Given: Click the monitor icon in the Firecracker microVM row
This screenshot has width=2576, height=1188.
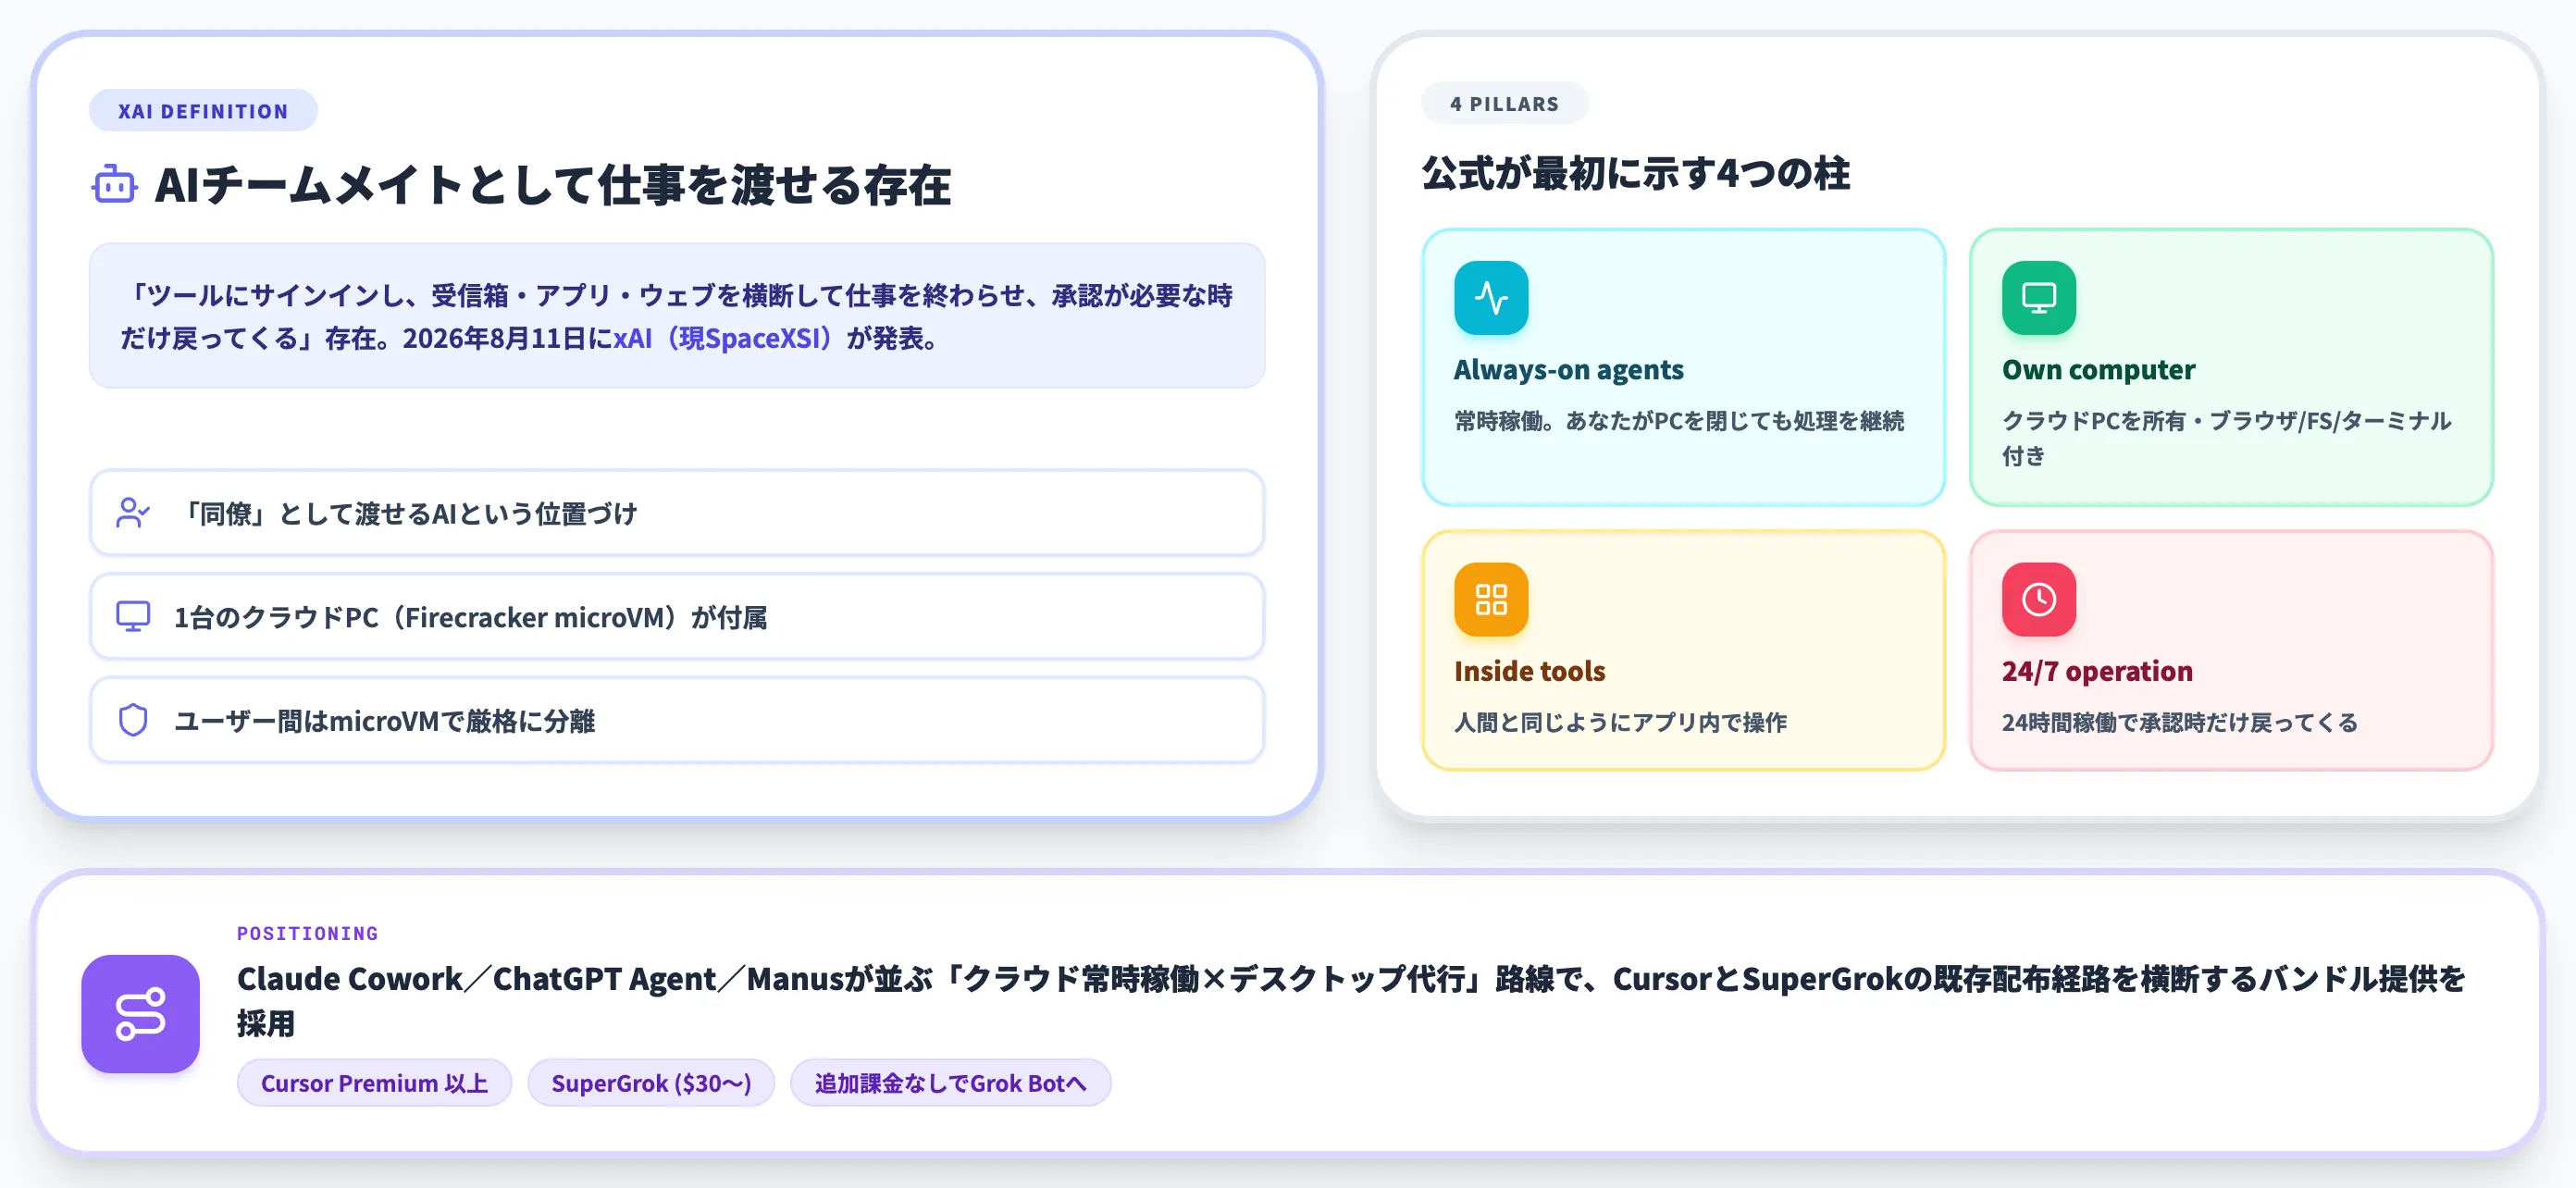Looking at the screenshot, I should pyautogui.click(x=133, y=617).
